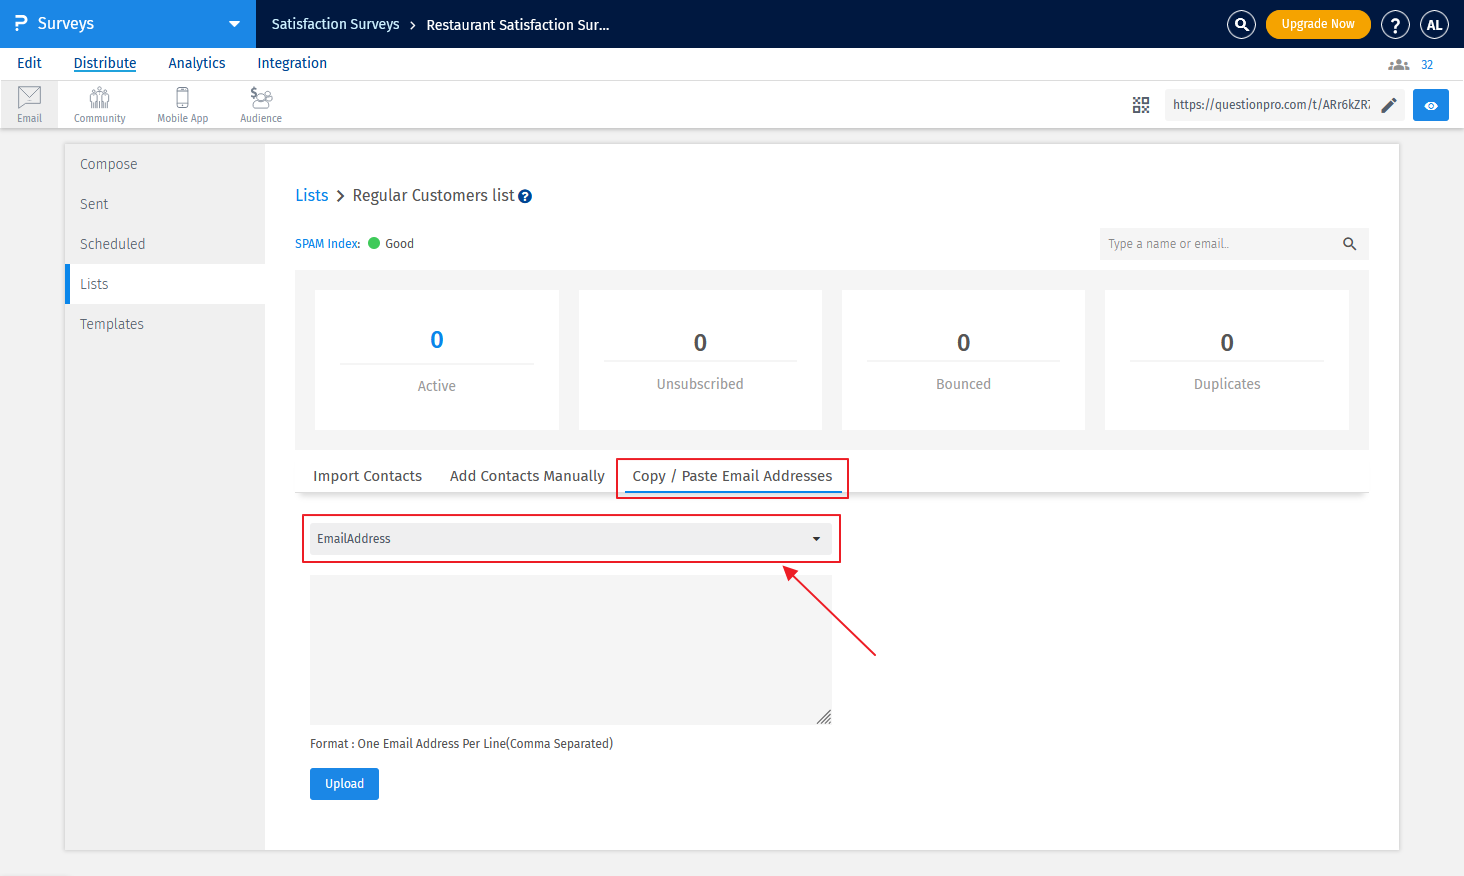1464x876 pixels.
Task: Click the Upgrade Now button
Action: pos(1317,24)
